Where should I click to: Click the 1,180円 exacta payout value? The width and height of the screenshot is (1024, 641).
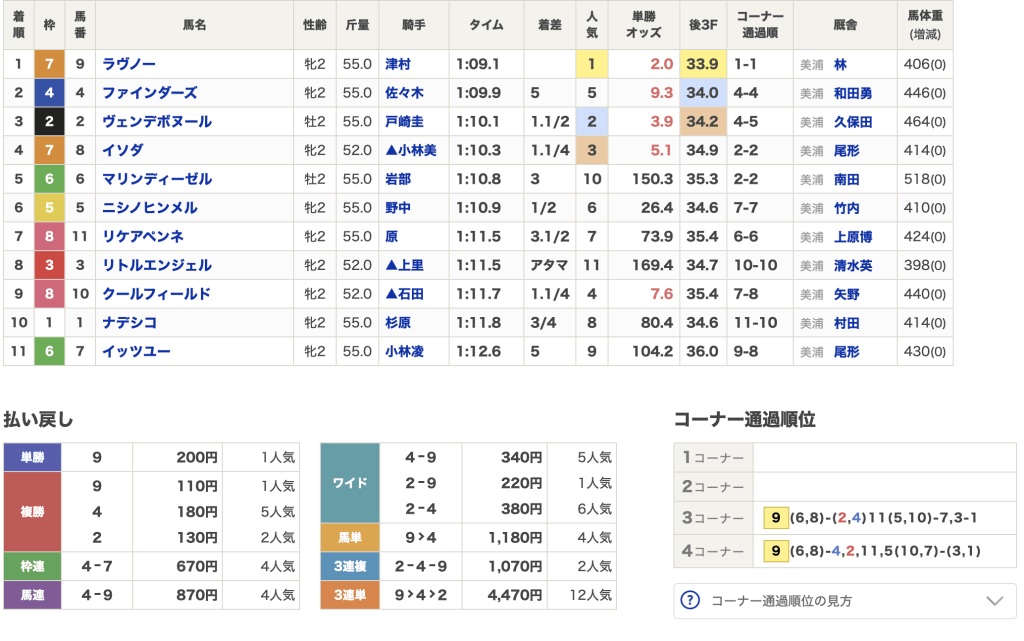(515, 538)
